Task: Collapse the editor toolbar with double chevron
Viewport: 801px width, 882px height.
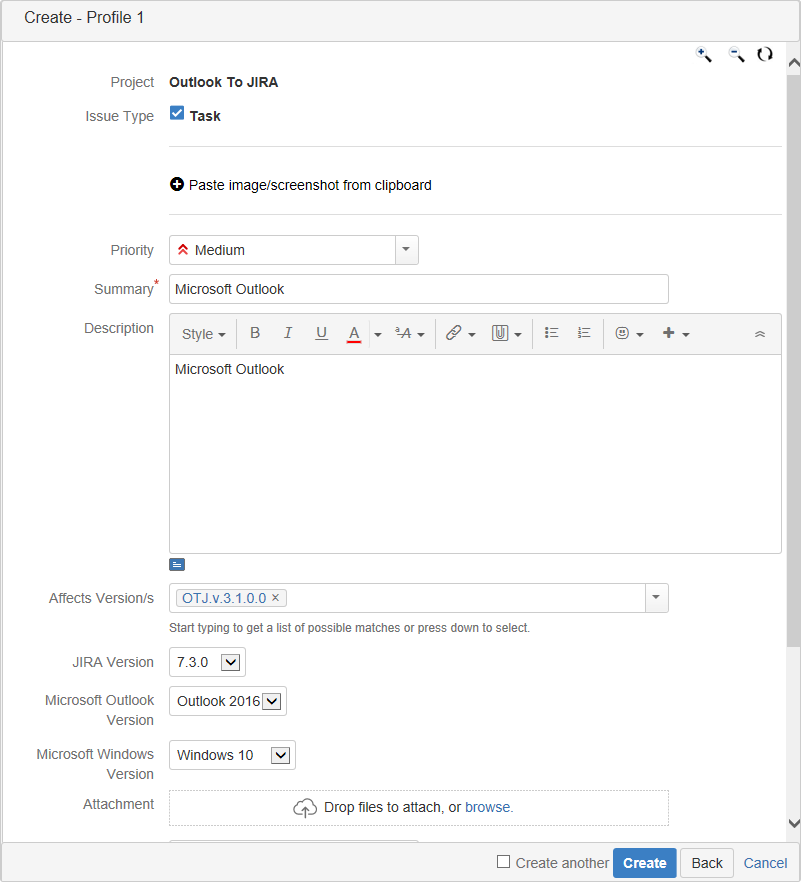Action: (760, 334)
